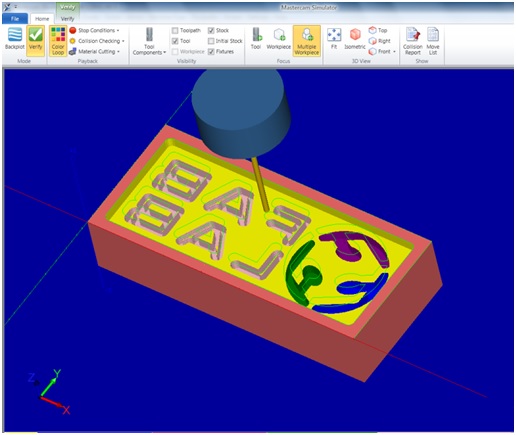The image size is (516, 435).
Task: Click the XYZ axis gnomon
Action: pos(49,391)
